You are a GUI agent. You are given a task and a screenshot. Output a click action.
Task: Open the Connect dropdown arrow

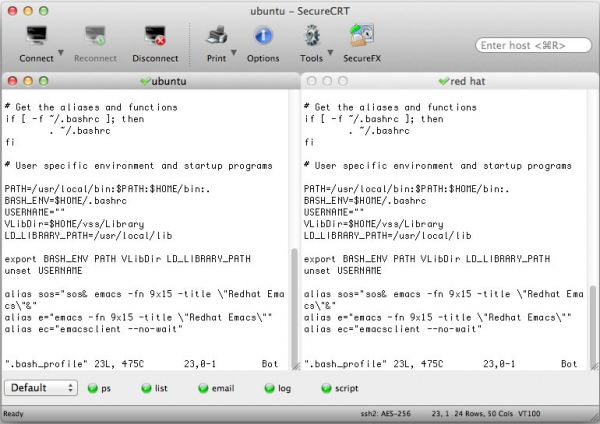pyautogui.click(x=60, y=52)
